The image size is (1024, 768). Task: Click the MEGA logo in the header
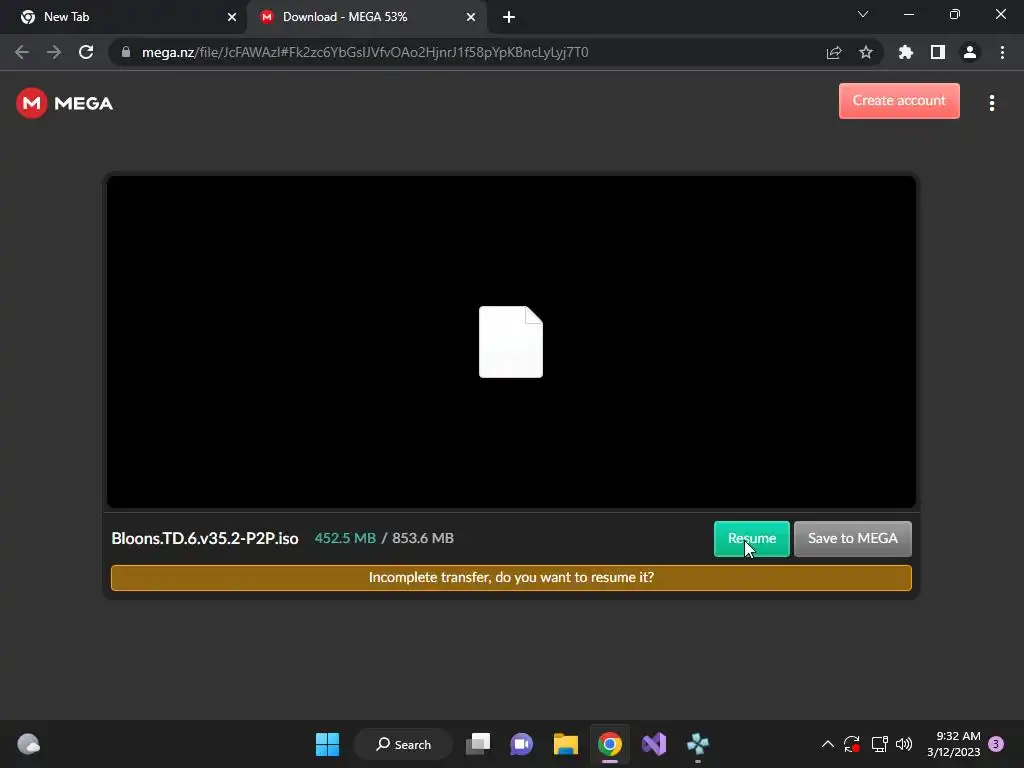point(65,103)
